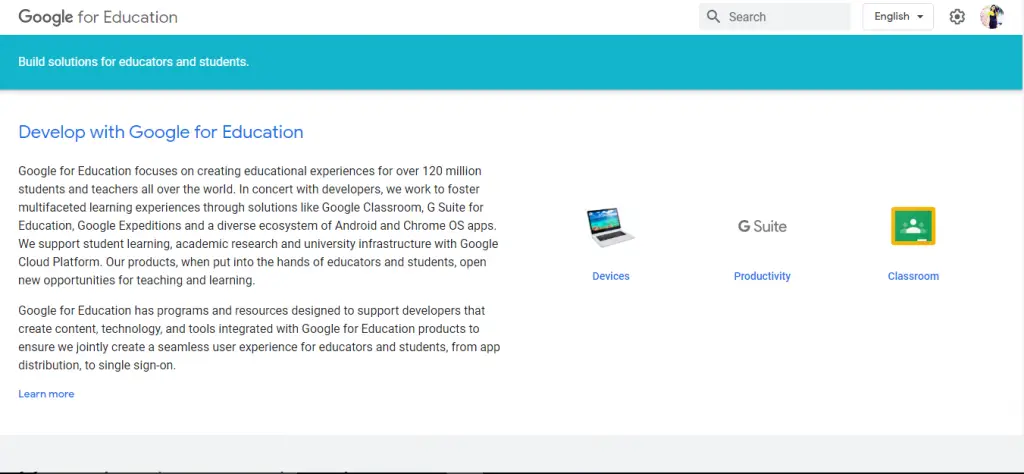Click the caret arrow beside English
1024x474 pixels.
(x=919, y=17)
